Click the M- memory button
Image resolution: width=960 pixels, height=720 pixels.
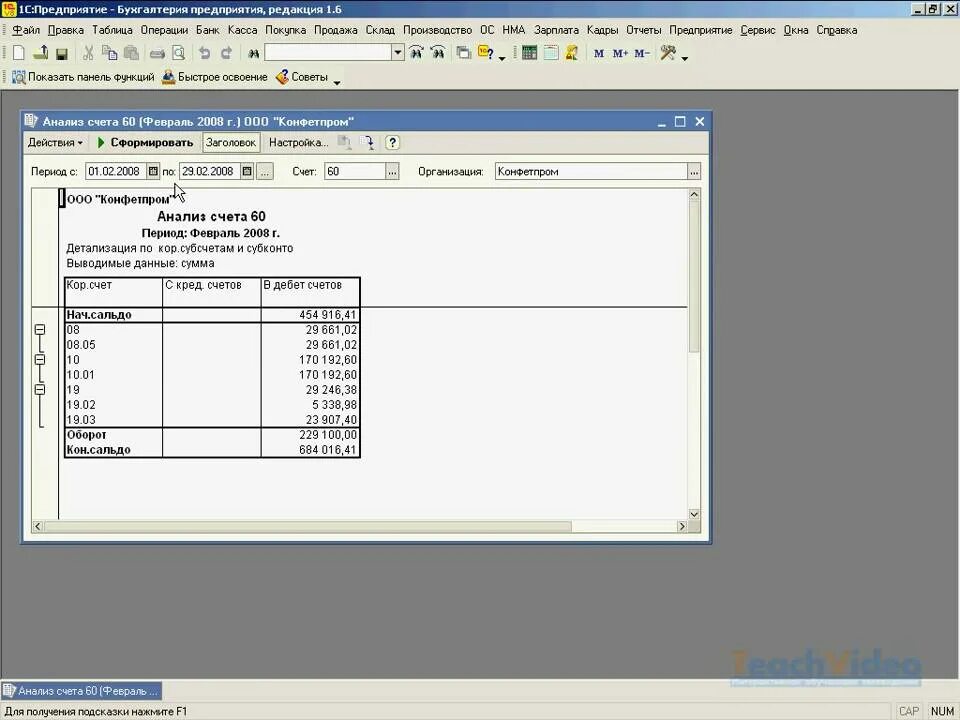coord(642,54)
